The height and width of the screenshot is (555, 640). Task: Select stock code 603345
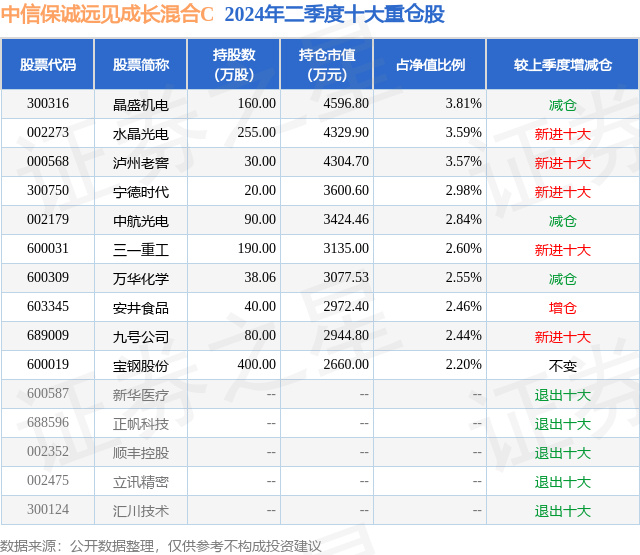(x=48, y=306)
